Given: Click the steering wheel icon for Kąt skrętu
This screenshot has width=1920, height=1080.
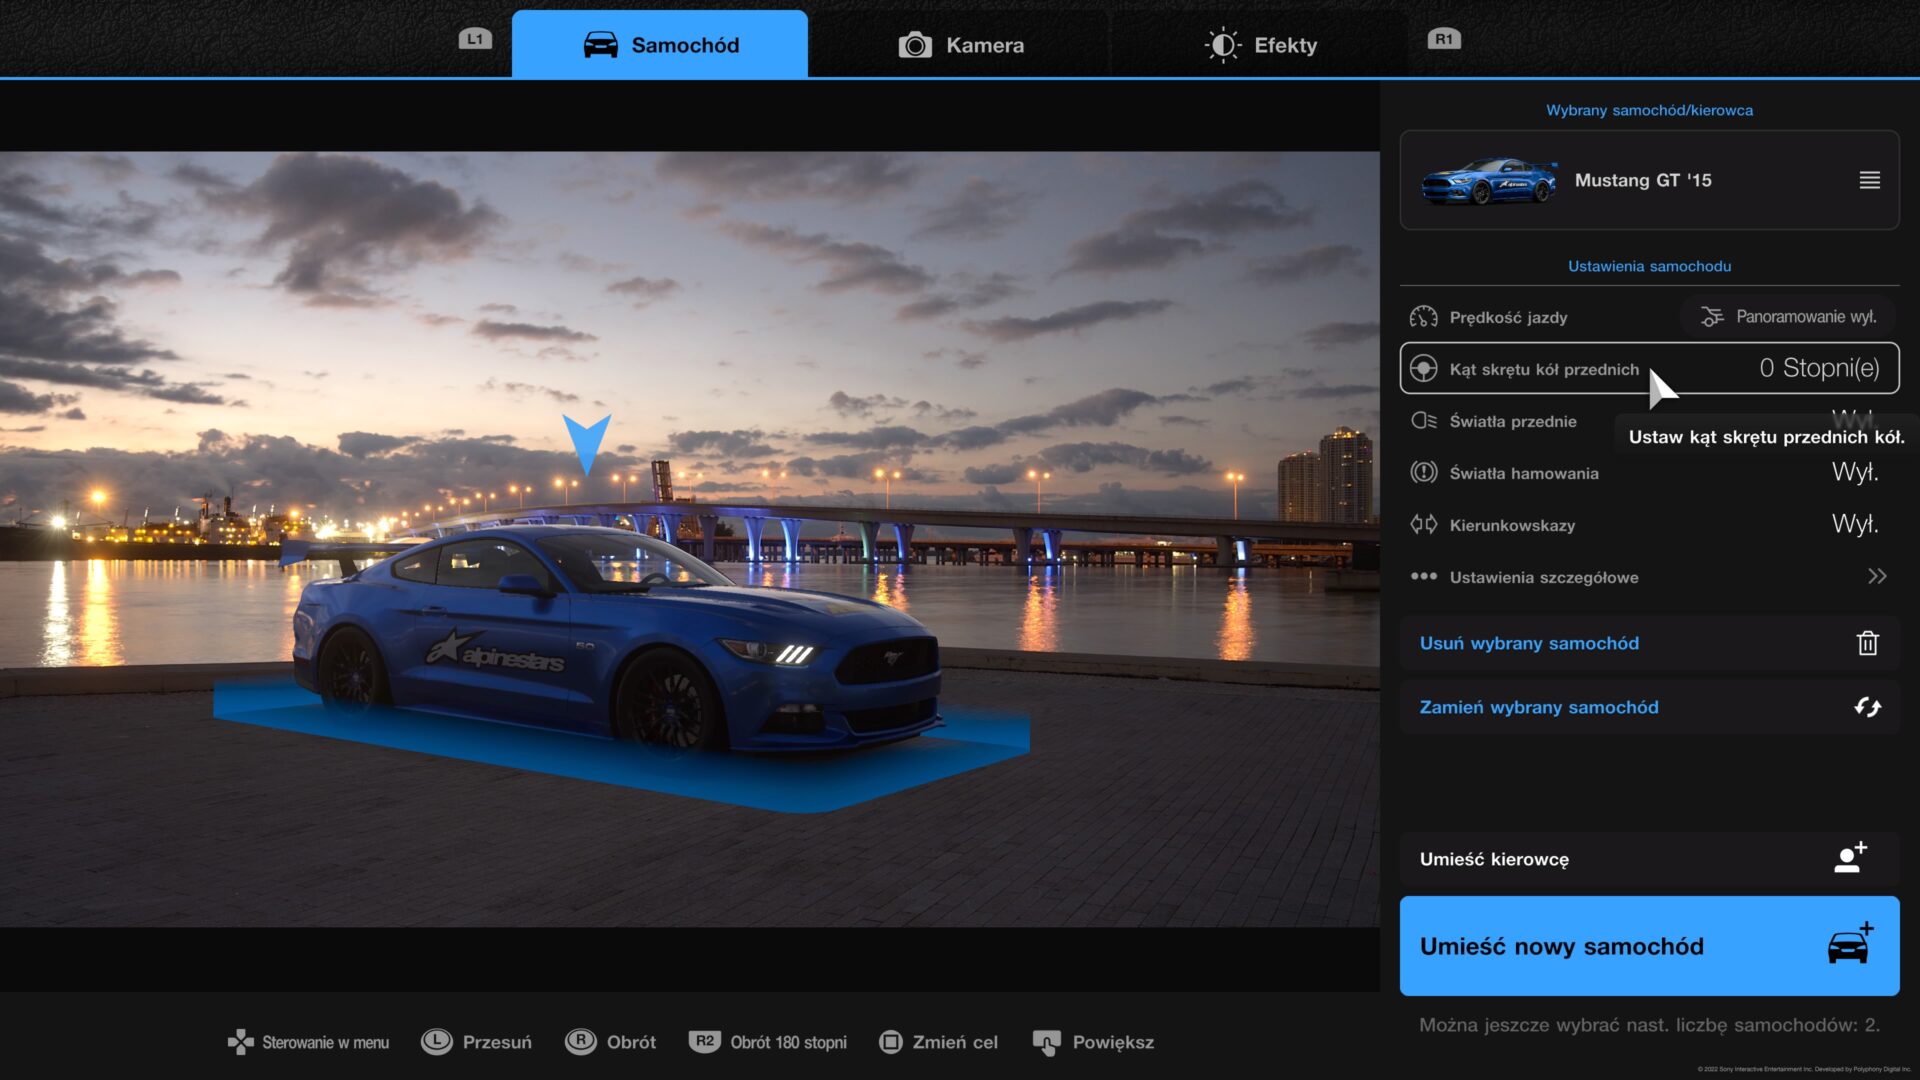Looking at the screenshot, I should point(1423,369).
